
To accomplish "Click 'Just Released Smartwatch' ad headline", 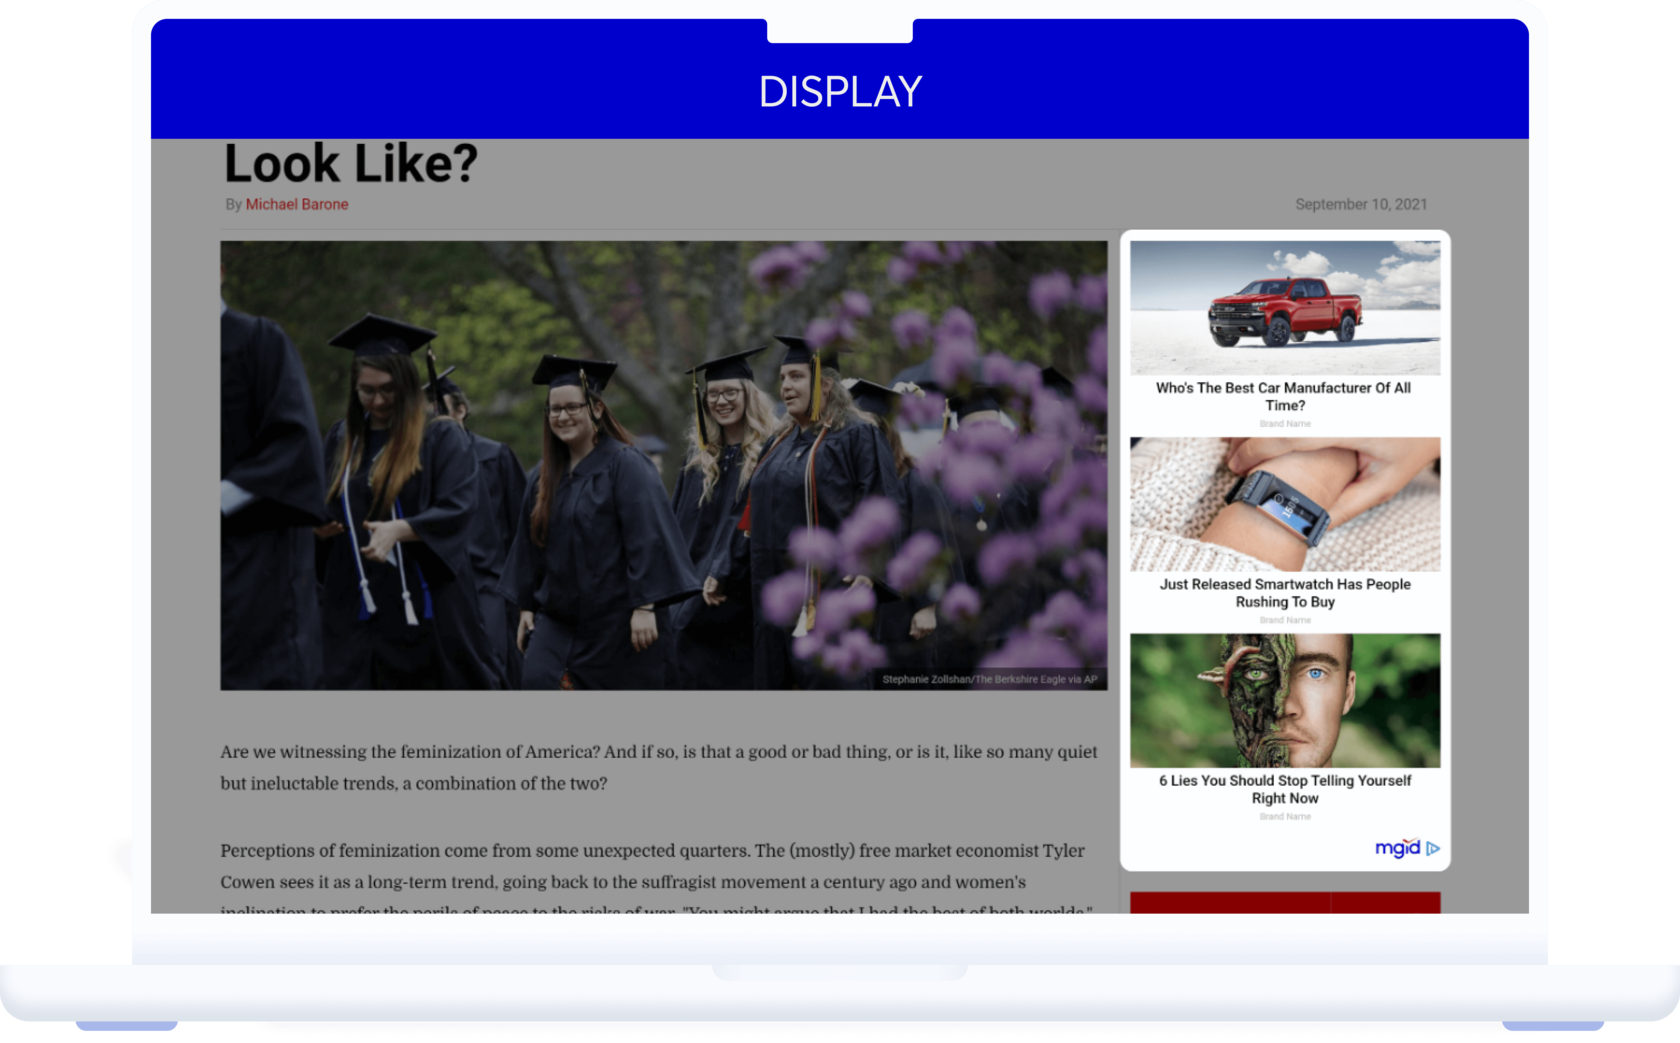I will pyautogui.click(x=1285, y=593).
